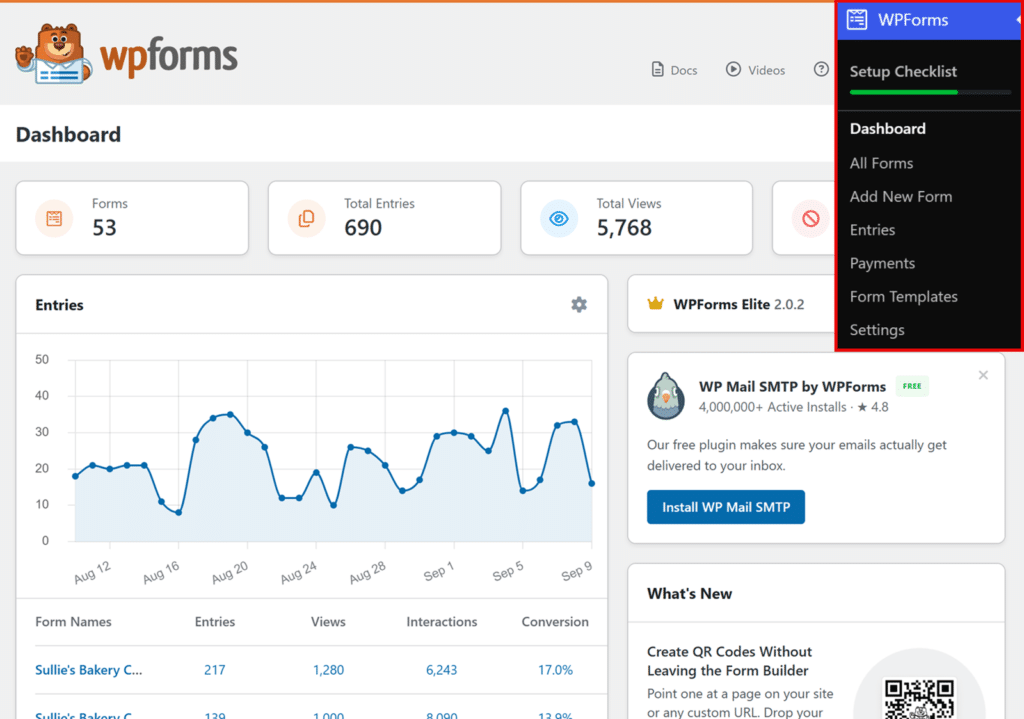Click the Total Views eye icon
This screenshot has width=1024, height=719.
pos(558,218)
